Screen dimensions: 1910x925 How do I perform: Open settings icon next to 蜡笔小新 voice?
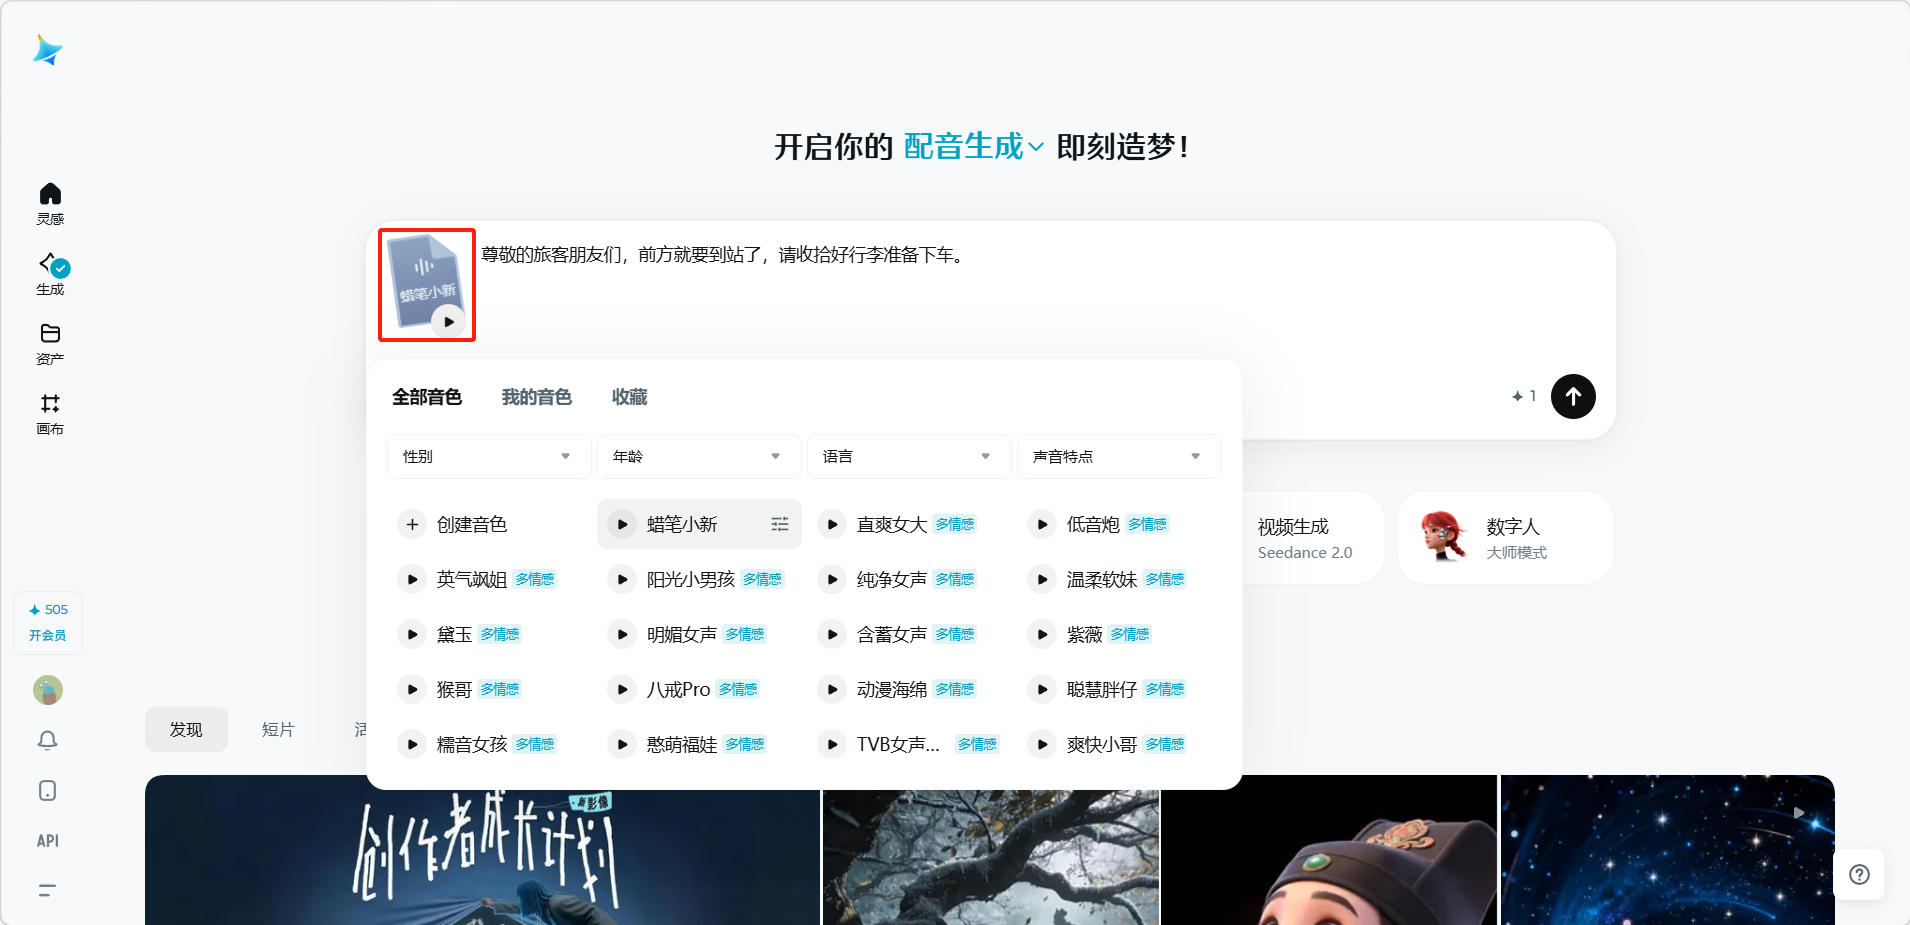coord(780,524)
